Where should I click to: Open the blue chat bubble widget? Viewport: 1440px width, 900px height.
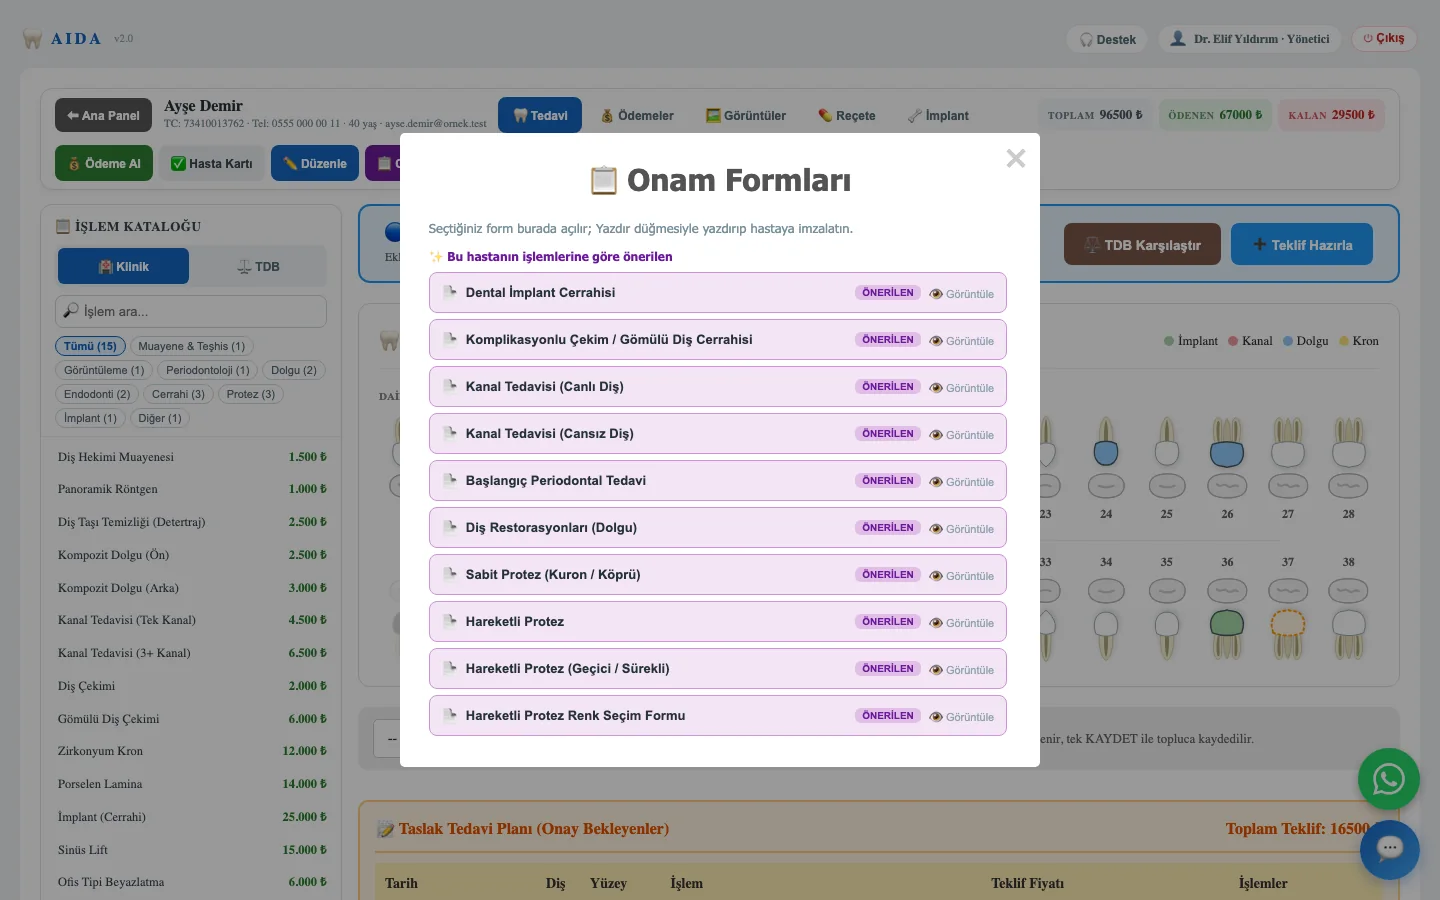point(1389,850)
